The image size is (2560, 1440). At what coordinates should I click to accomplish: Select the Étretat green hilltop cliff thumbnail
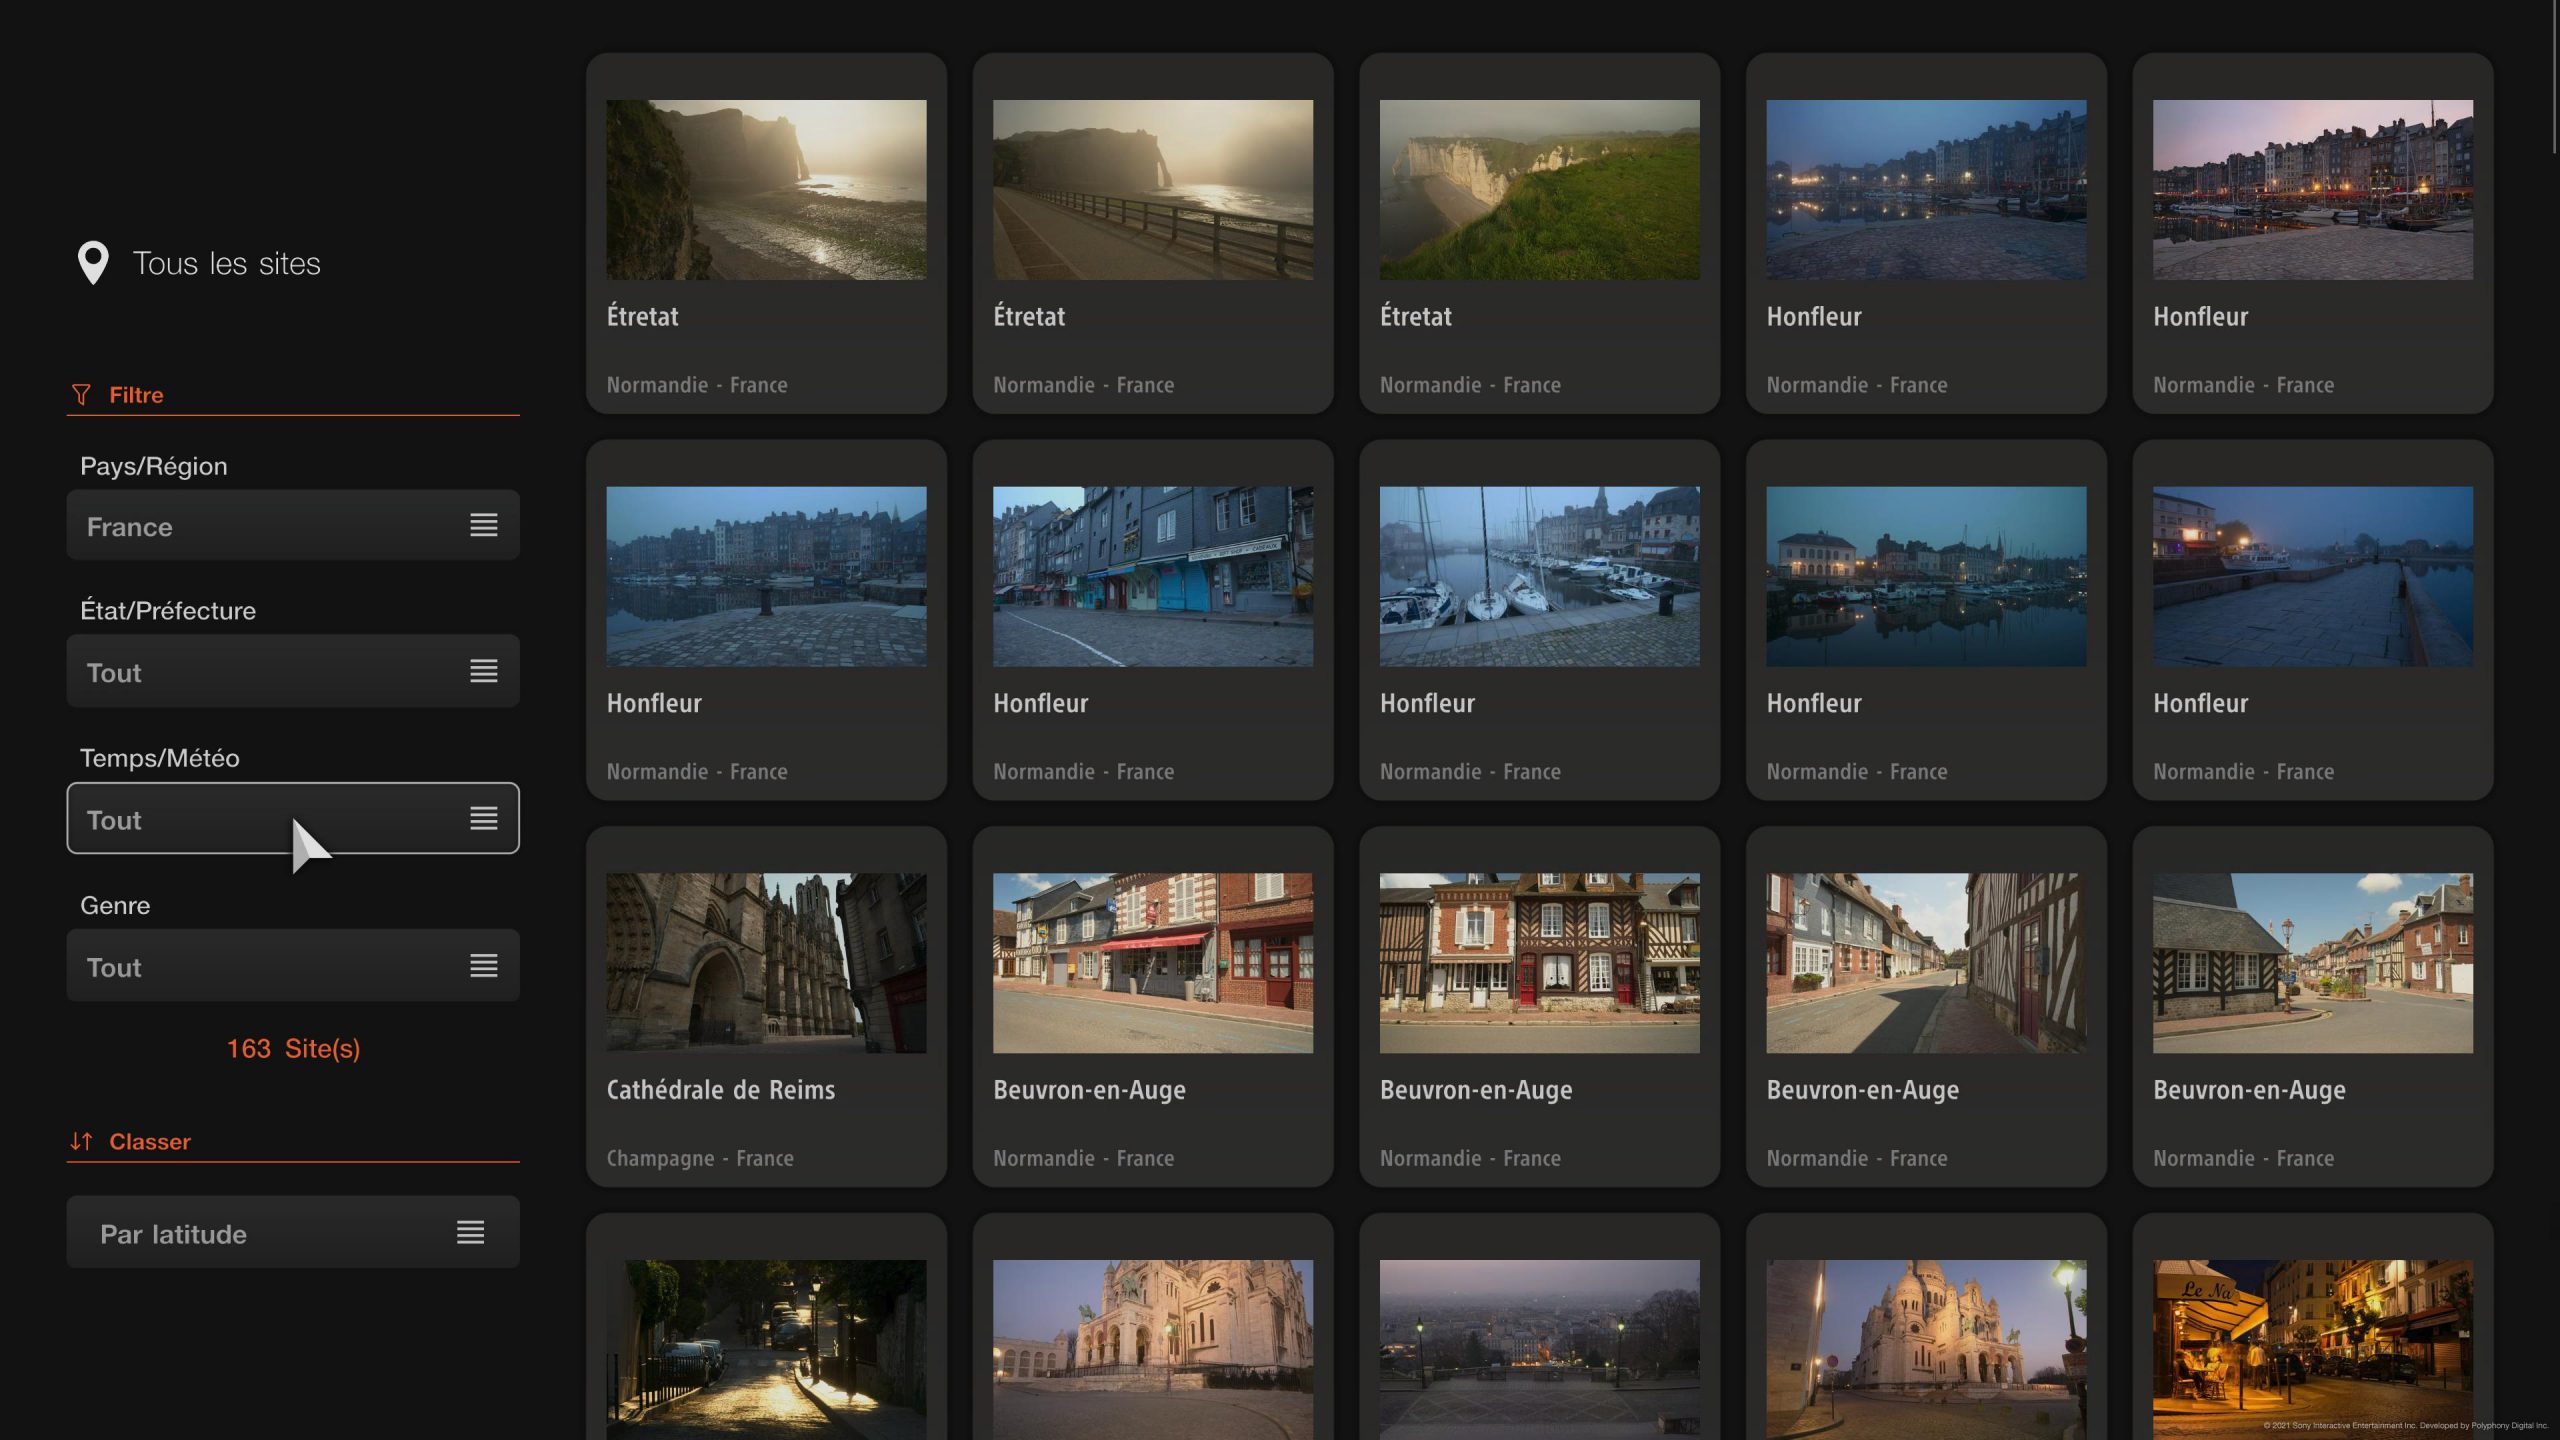1540,189
